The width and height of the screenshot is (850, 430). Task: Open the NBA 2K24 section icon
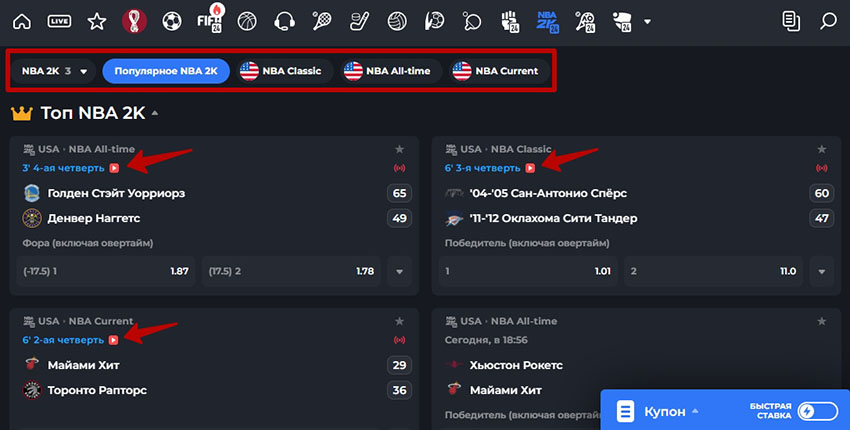click(x=548, y=22)
